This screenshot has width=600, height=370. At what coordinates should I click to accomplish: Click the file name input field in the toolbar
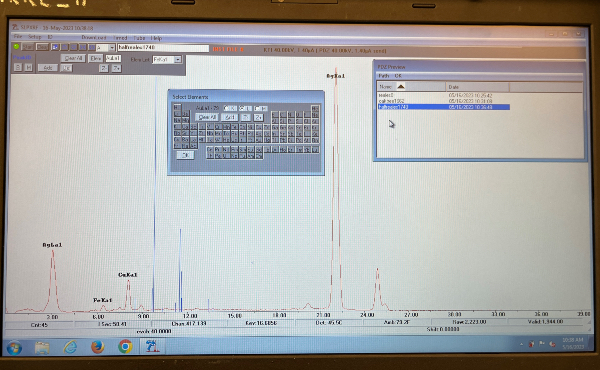pos(163,47)
